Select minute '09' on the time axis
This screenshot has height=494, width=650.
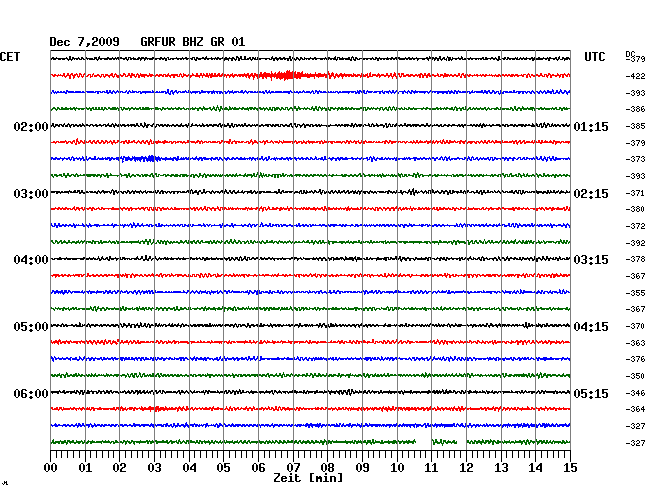pos(362,467)
